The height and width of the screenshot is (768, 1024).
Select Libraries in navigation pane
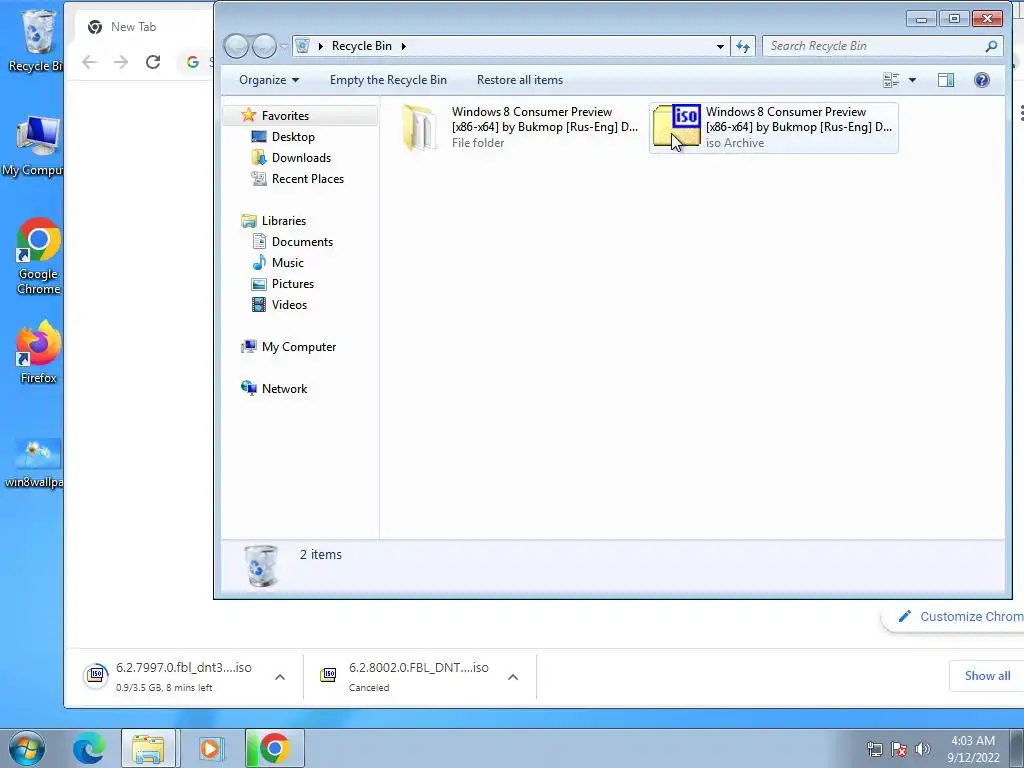coord(283,221)
